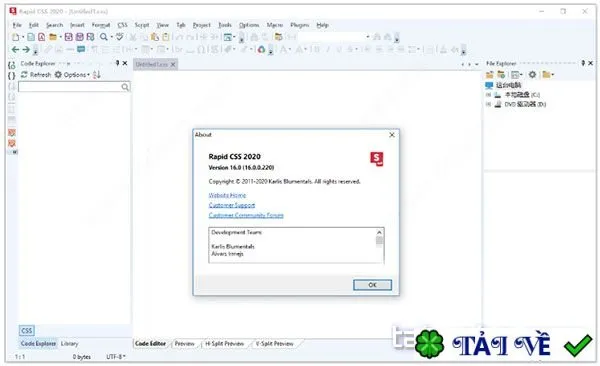This screenshot has height=366, width=600.
Task: Click the spell check icon in the toolbar
Action: (120, 37)
